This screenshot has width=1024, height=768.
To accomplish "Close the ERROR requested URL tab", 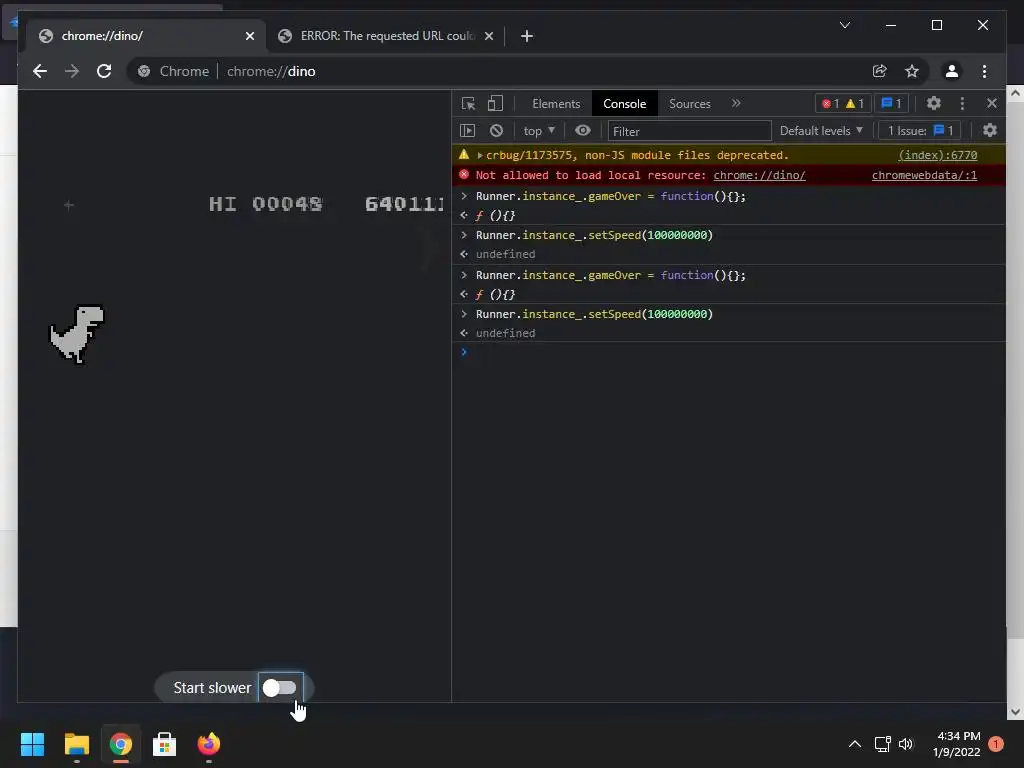I will [x=488, y=36].
